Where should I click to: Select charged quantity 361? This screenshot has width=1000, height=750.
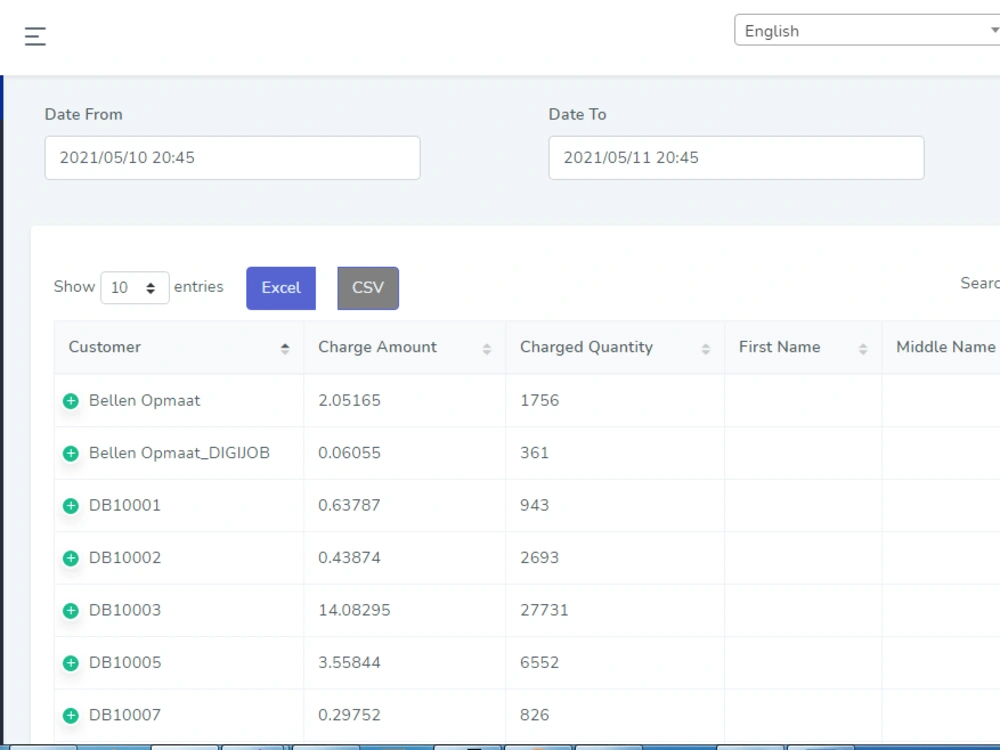point(534,453)
